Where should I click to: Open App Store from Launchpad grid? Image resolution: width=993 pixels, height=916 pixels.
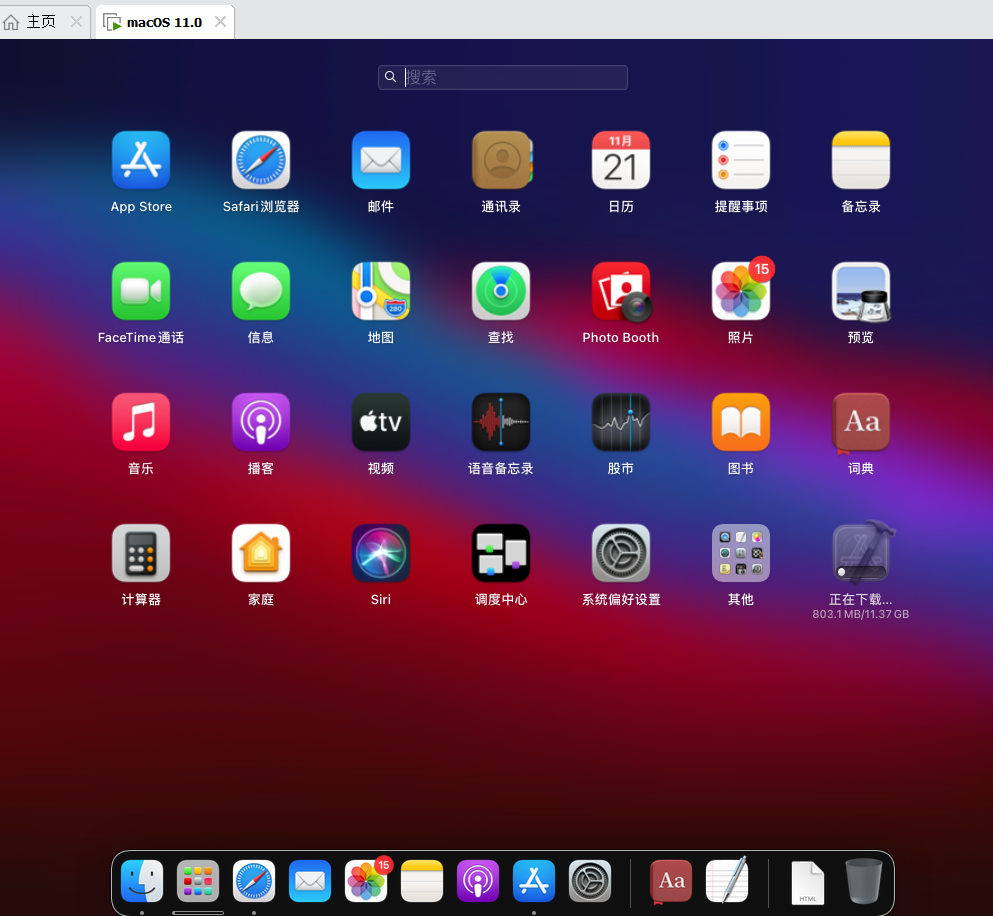point(141,161)
